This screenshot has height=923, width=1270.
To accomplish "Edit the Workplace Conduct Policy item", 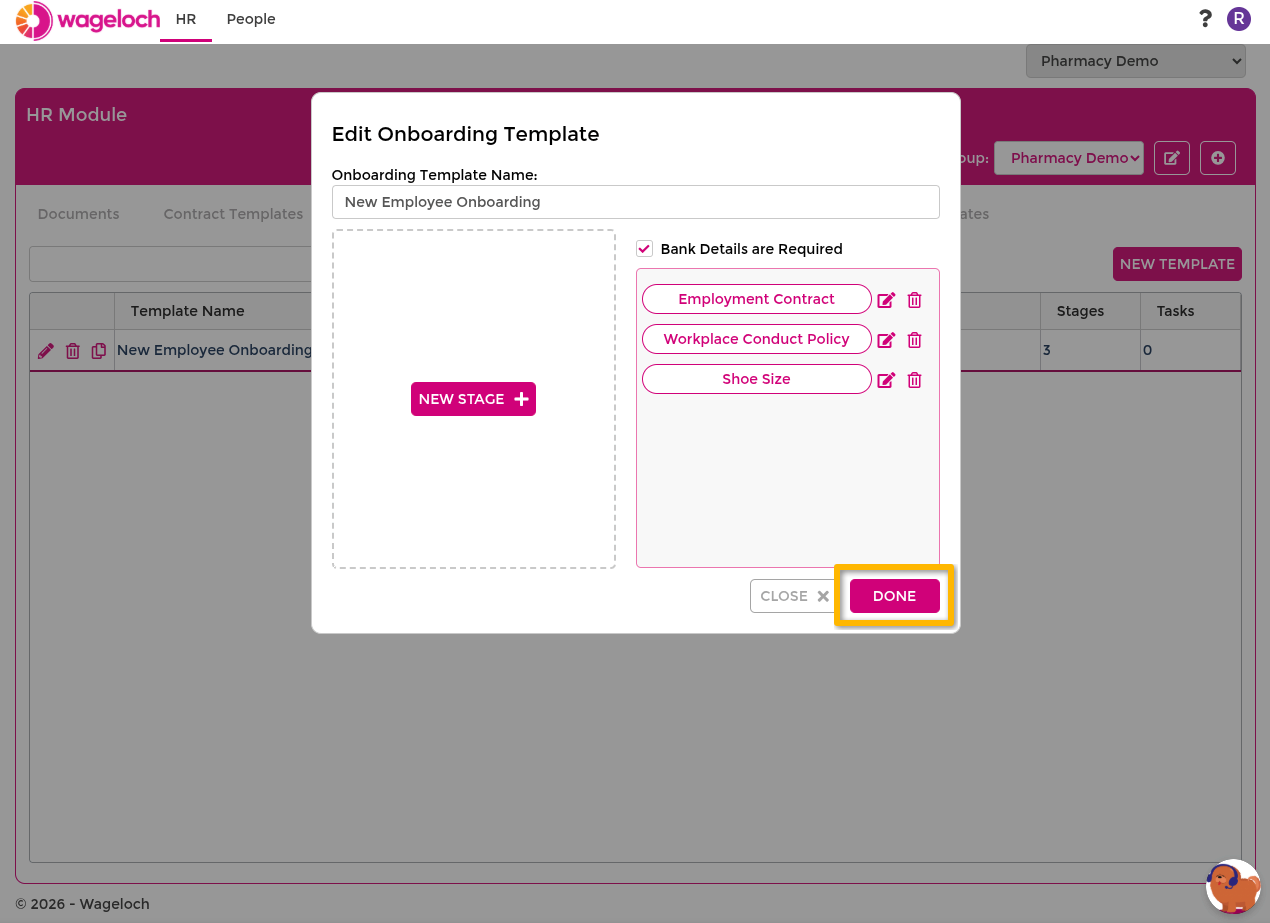I will pyautogui.click(x=886, y=340).
